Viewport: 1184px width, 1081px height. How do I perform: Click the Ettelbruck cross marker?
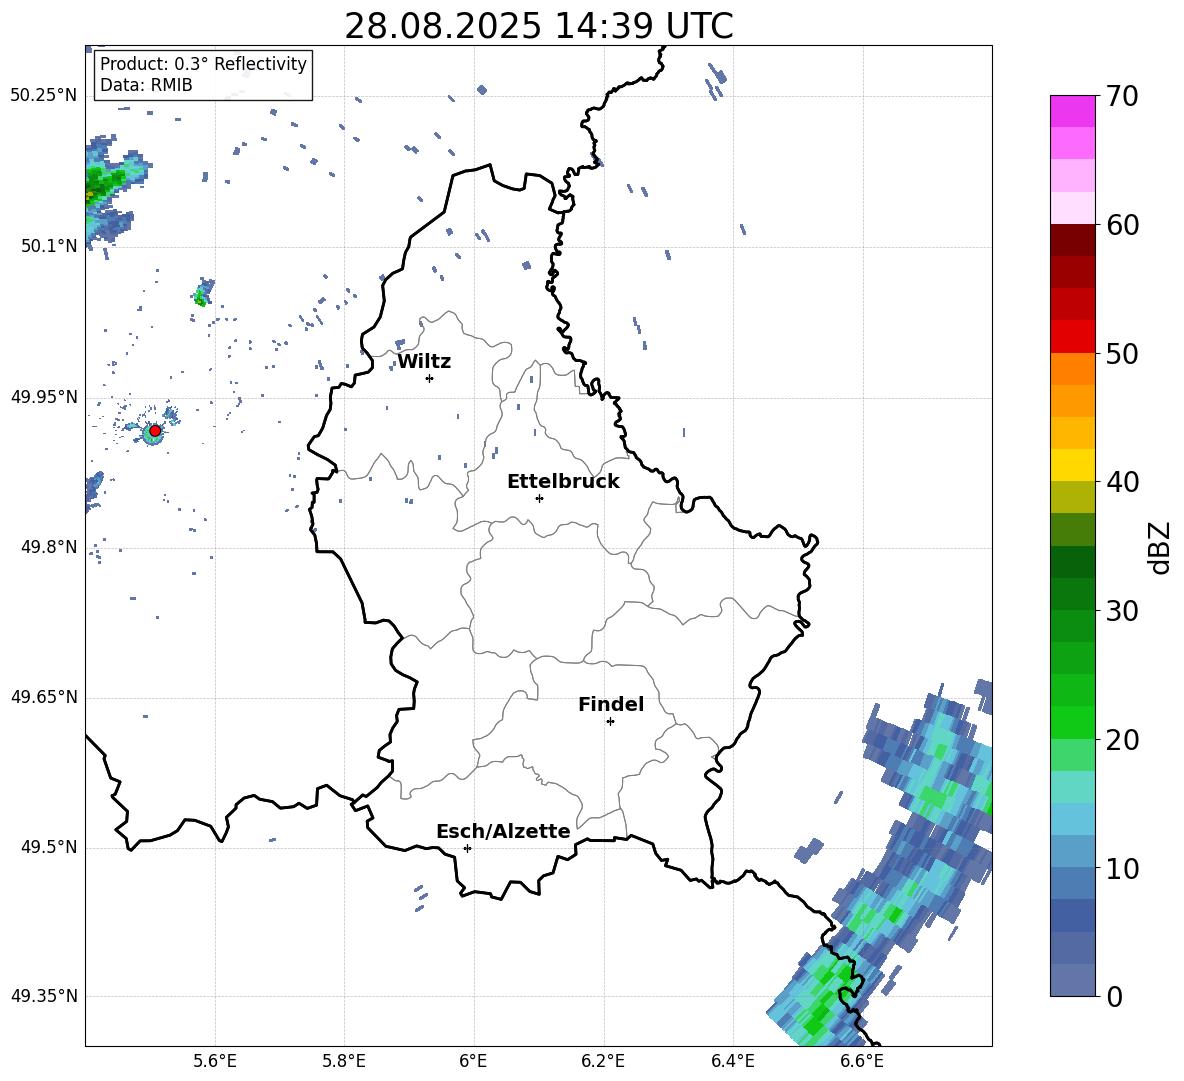[x=539, y=498]
